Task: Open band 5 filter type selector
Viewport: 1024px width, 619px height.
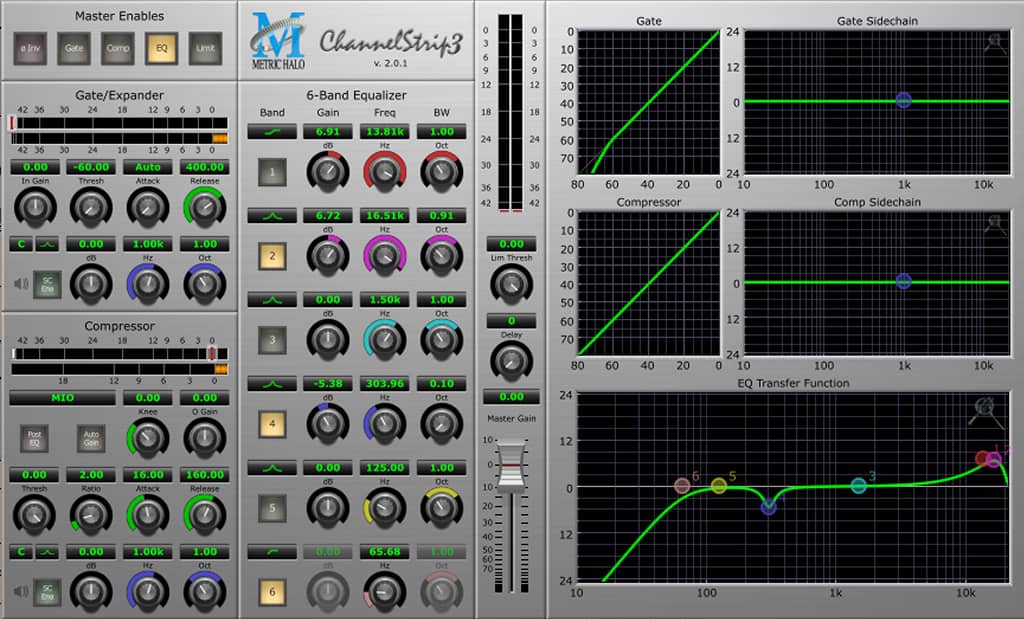Action: 272,468
